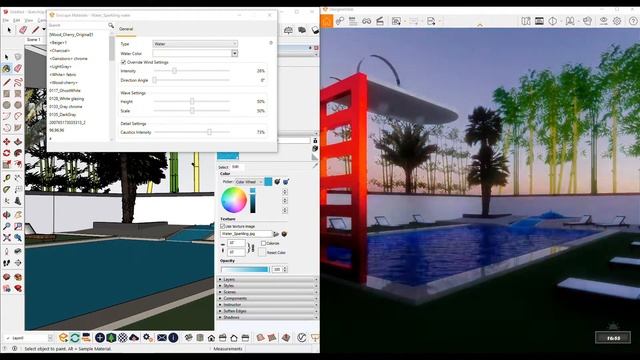Open the map icon in Enscape right toolbar

pyautogui.click(x=526, y=21)
